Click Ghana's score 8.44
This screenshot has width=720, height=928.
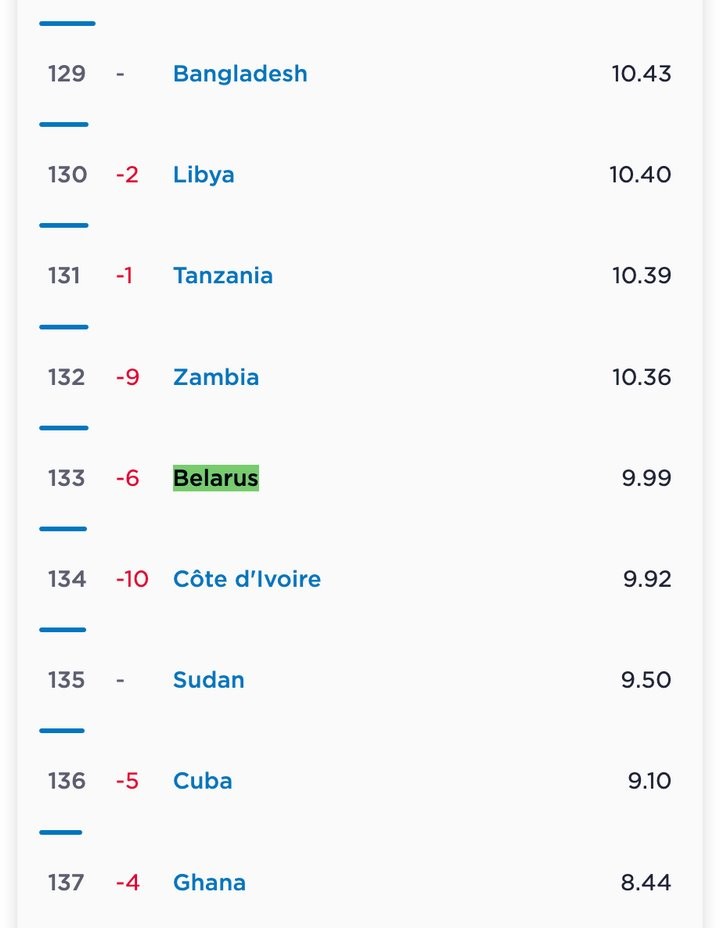[x=646, y=882]
